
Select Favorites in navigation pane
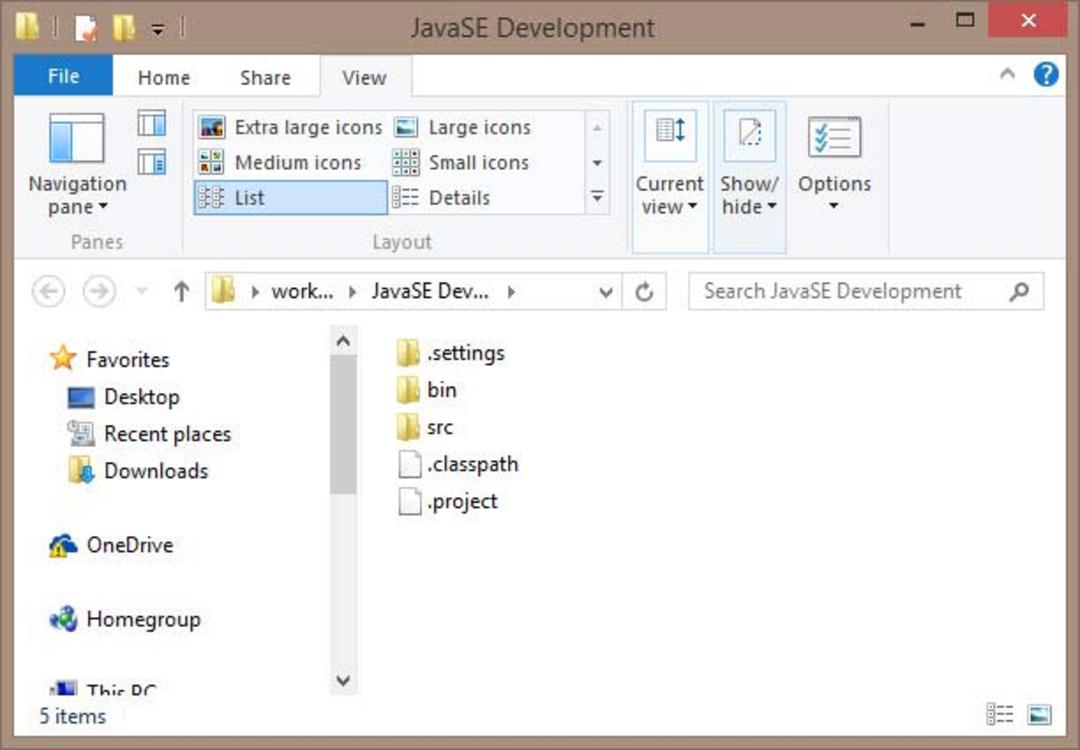tap(109, 359)
